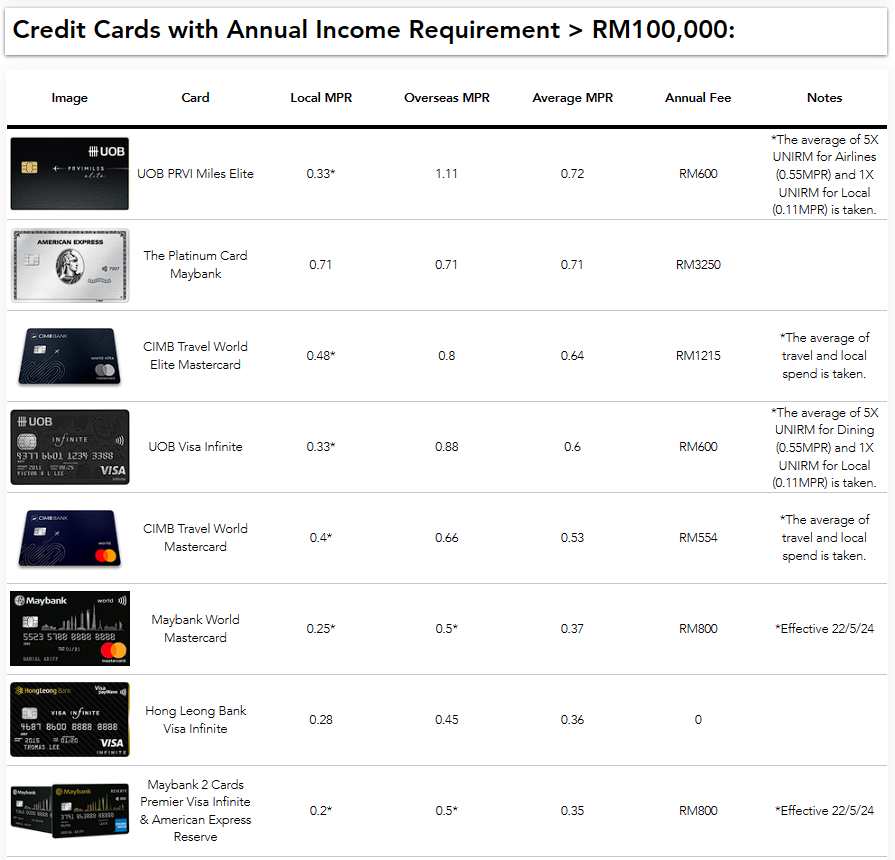Click the annual fee RM554
895x860 pixels.
tap(698, 538)
